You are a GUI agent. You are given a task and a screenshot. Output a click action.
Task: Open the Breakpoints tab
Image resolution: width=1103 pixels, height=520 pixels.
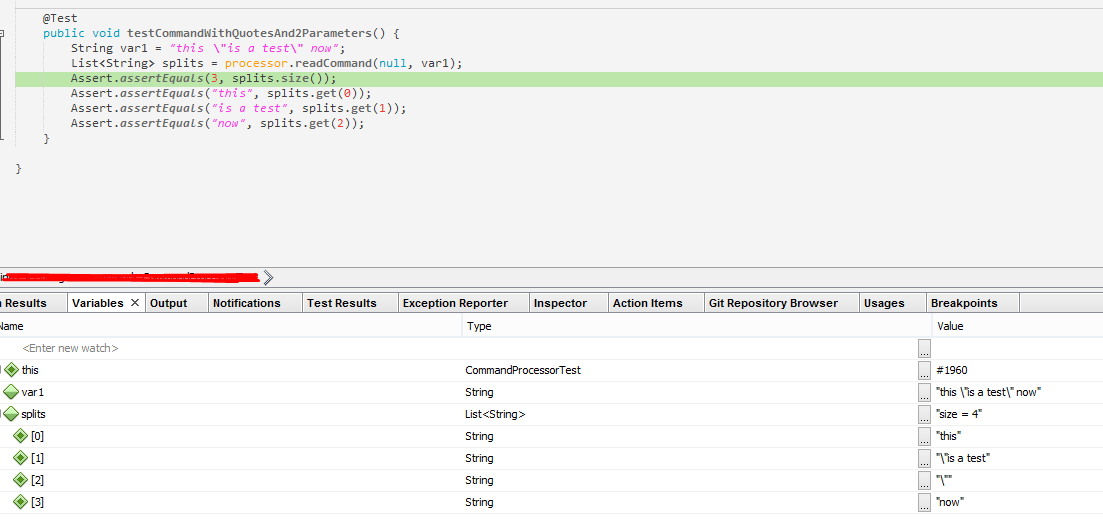click(964, 303)
